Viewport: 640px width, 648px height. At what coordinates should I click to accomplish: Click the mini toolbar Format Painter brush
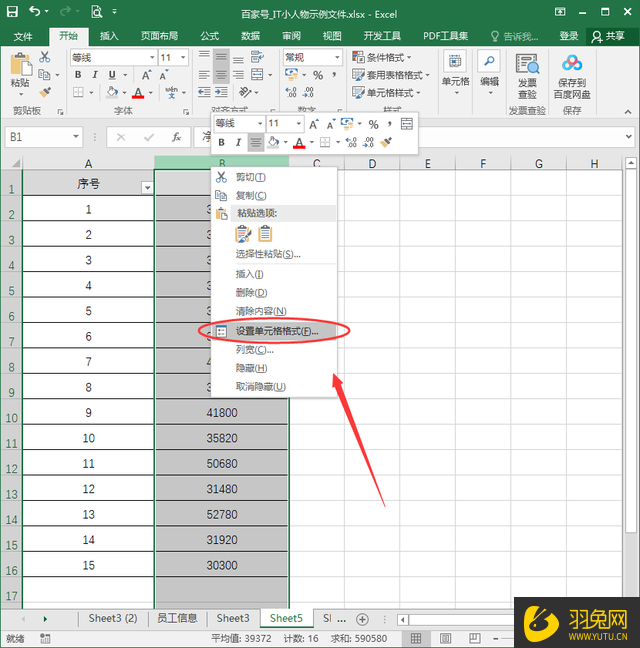pos(386,143)
